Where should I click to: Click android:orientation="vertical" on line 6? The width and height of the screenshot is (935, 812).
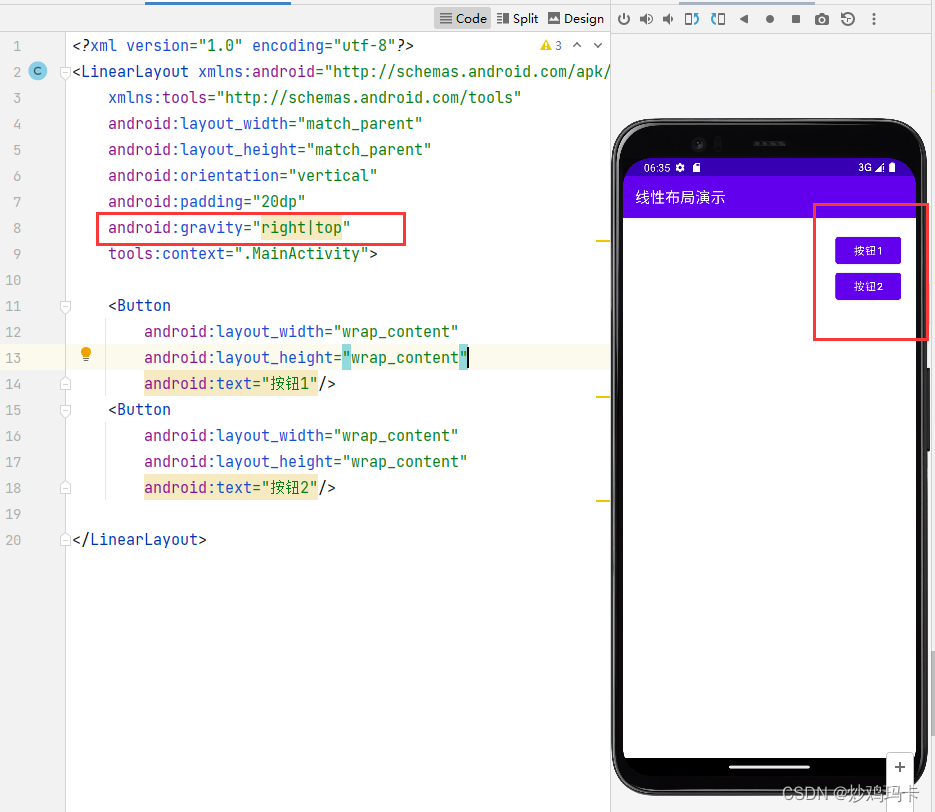(243, 176)
